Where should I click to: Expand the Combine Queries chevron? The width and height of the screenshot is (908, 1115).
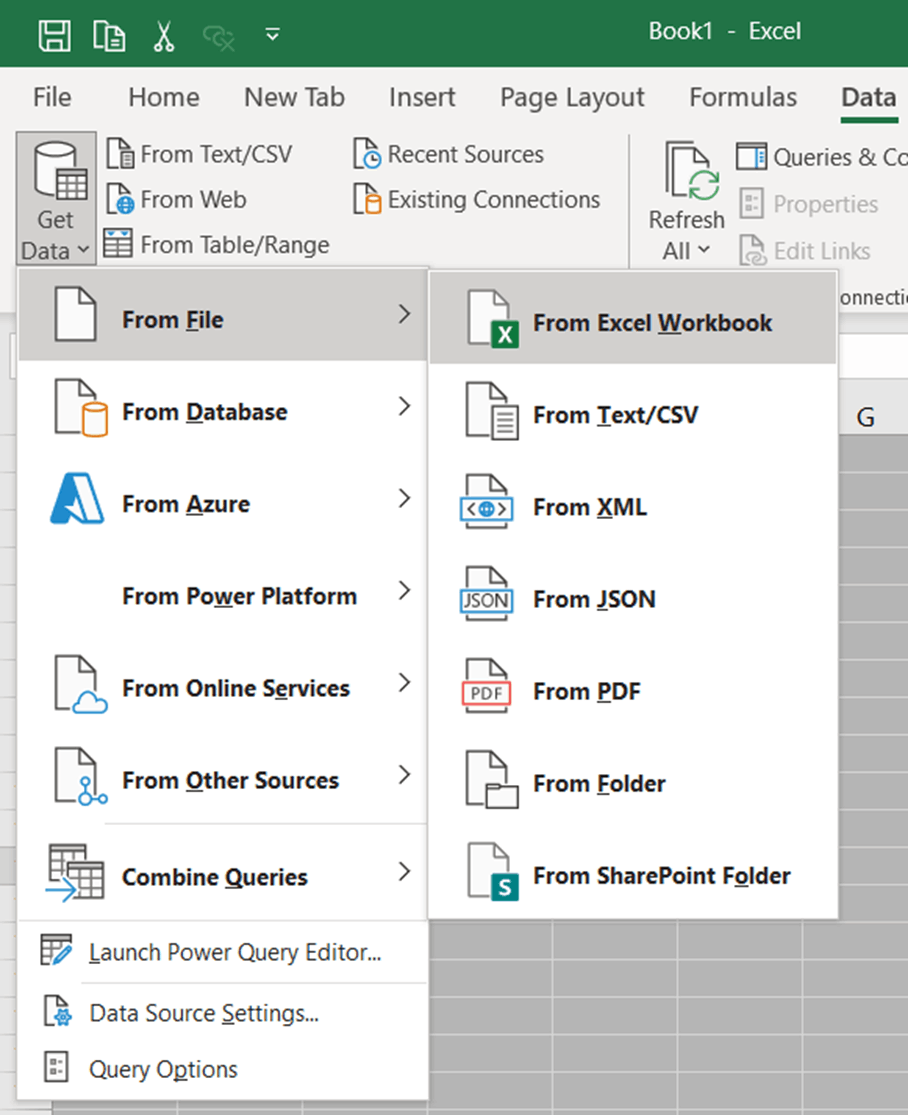coord(404,871)
